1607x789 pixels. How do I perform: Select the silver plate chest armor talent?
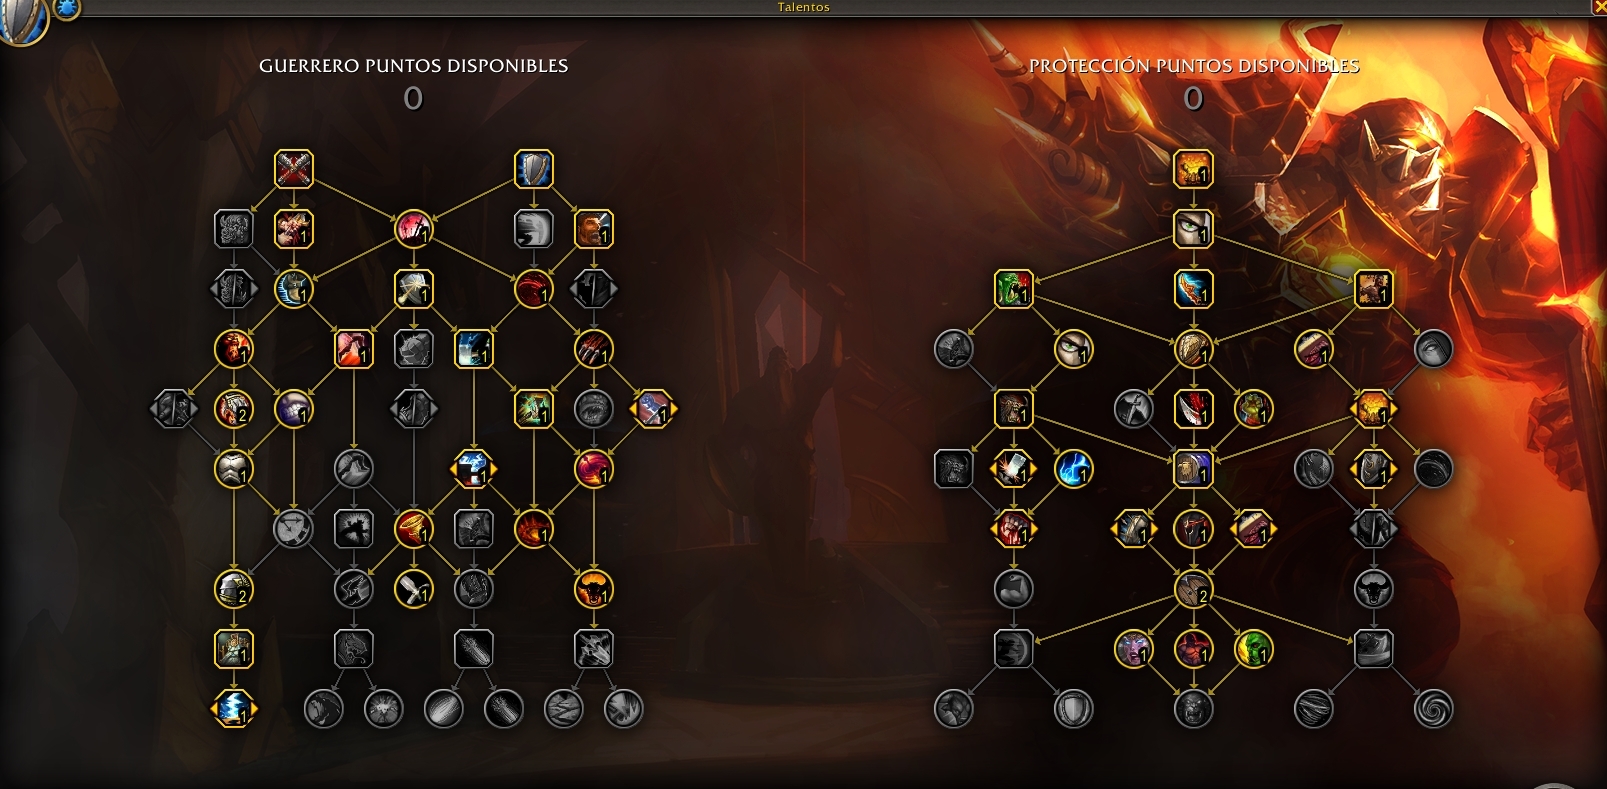tap(234, 469)
